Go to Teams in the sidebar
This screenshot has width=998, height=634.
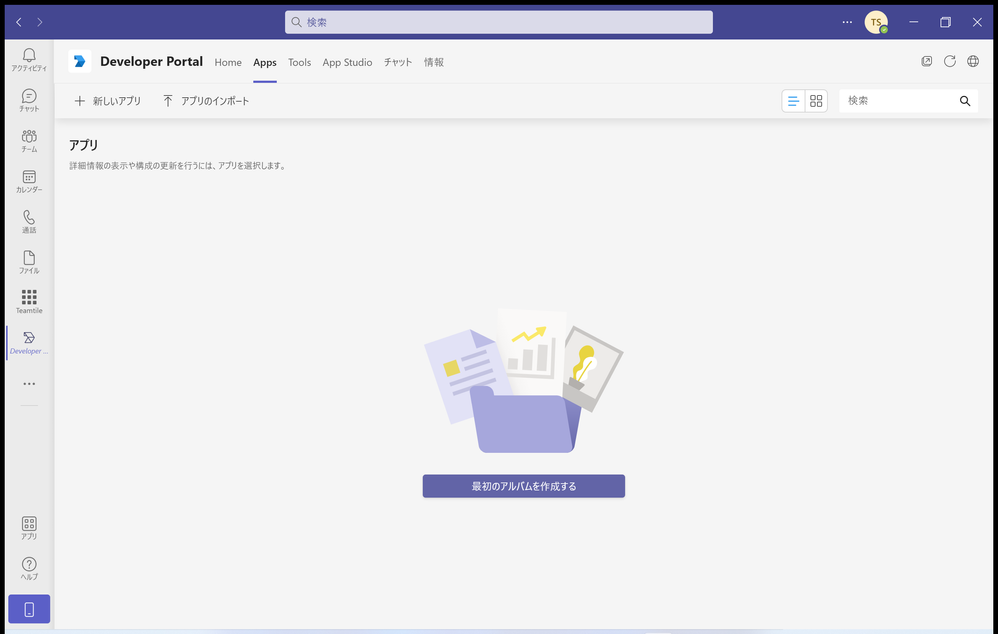click(29, 141)
